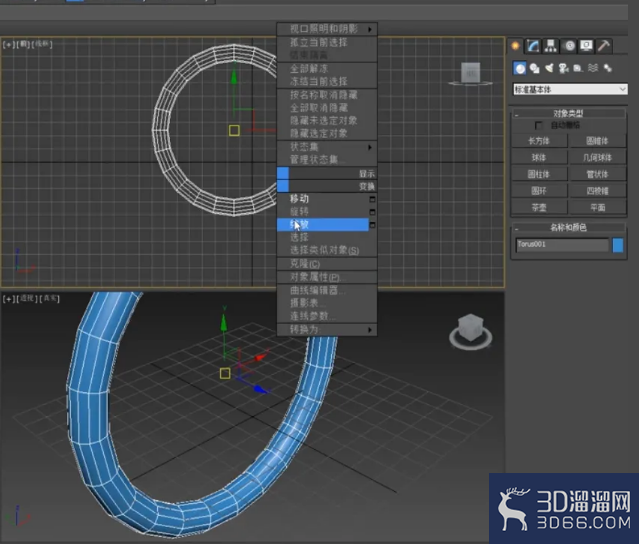Screen dimensions: 639x544
Task: Expand the 视口照明和阴影 submenu
Action: tap(327, 29)
